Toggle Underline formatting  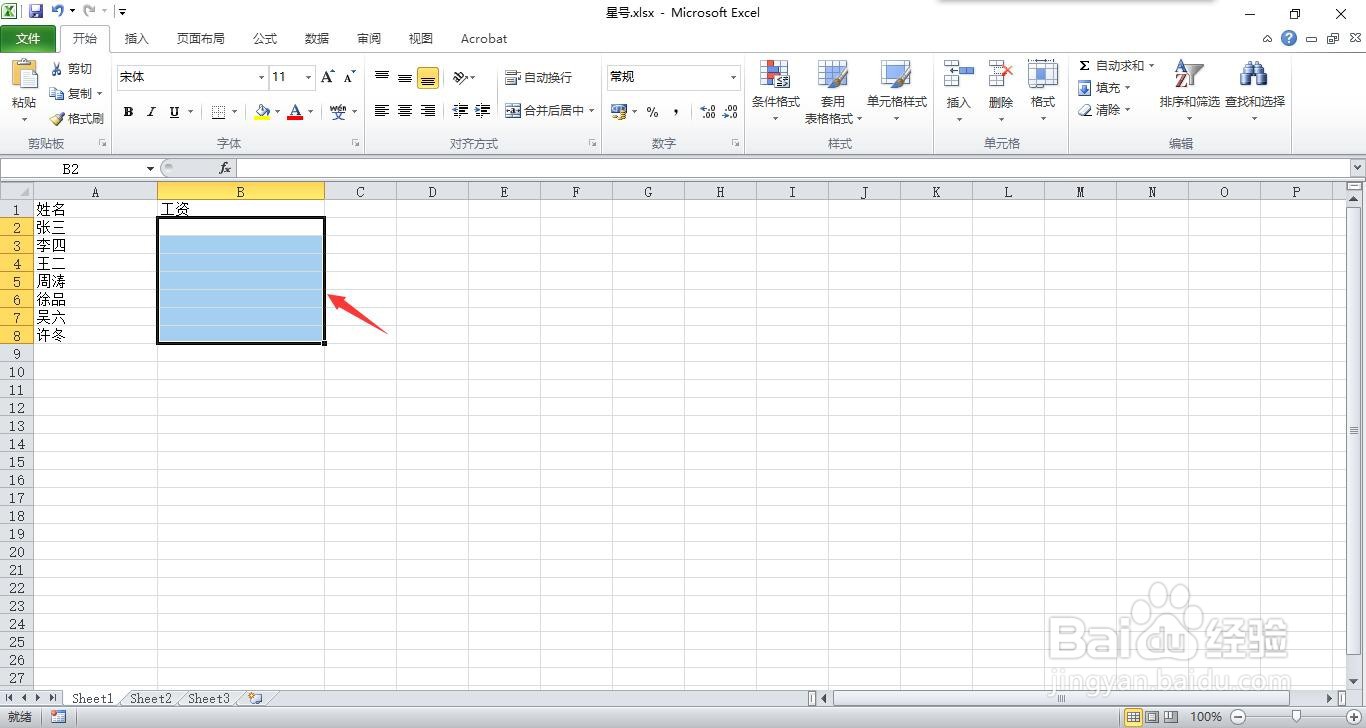(x=174, y=112)
